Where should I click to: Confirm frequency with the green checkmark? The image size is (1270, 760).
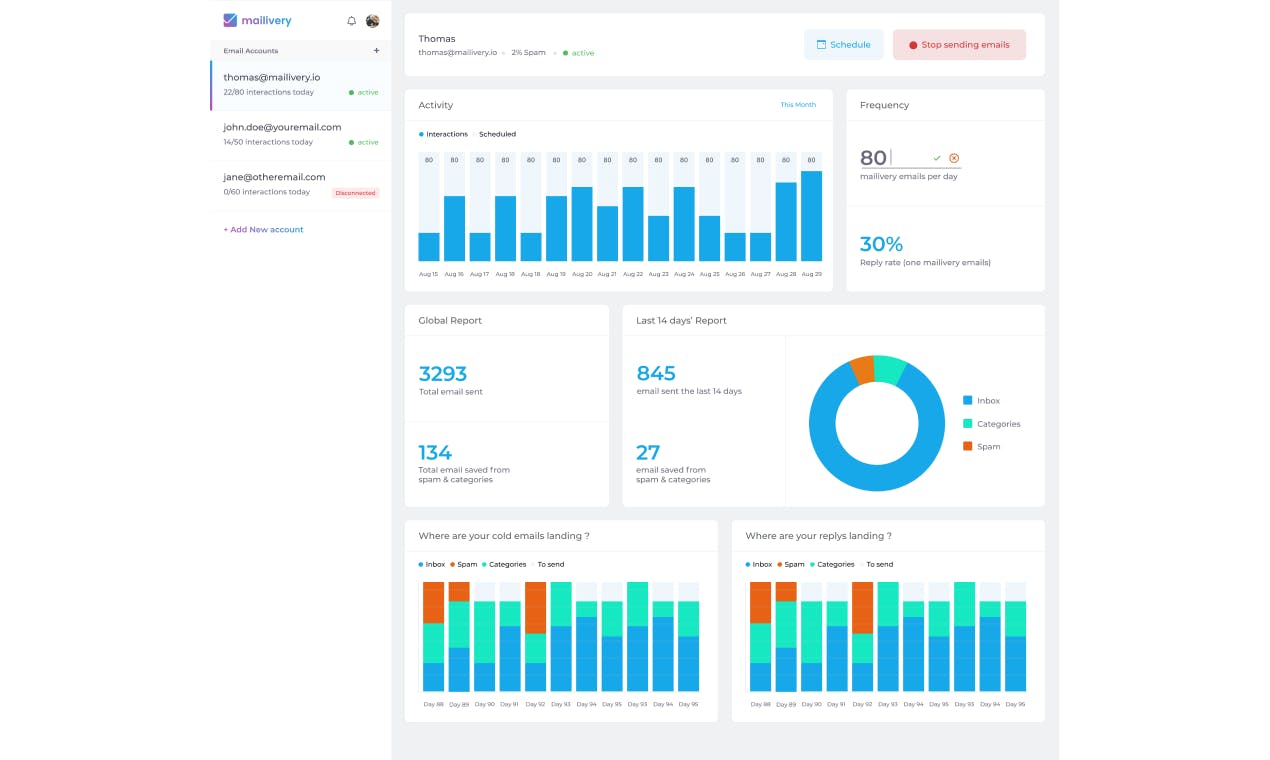[x=937, y=158]
